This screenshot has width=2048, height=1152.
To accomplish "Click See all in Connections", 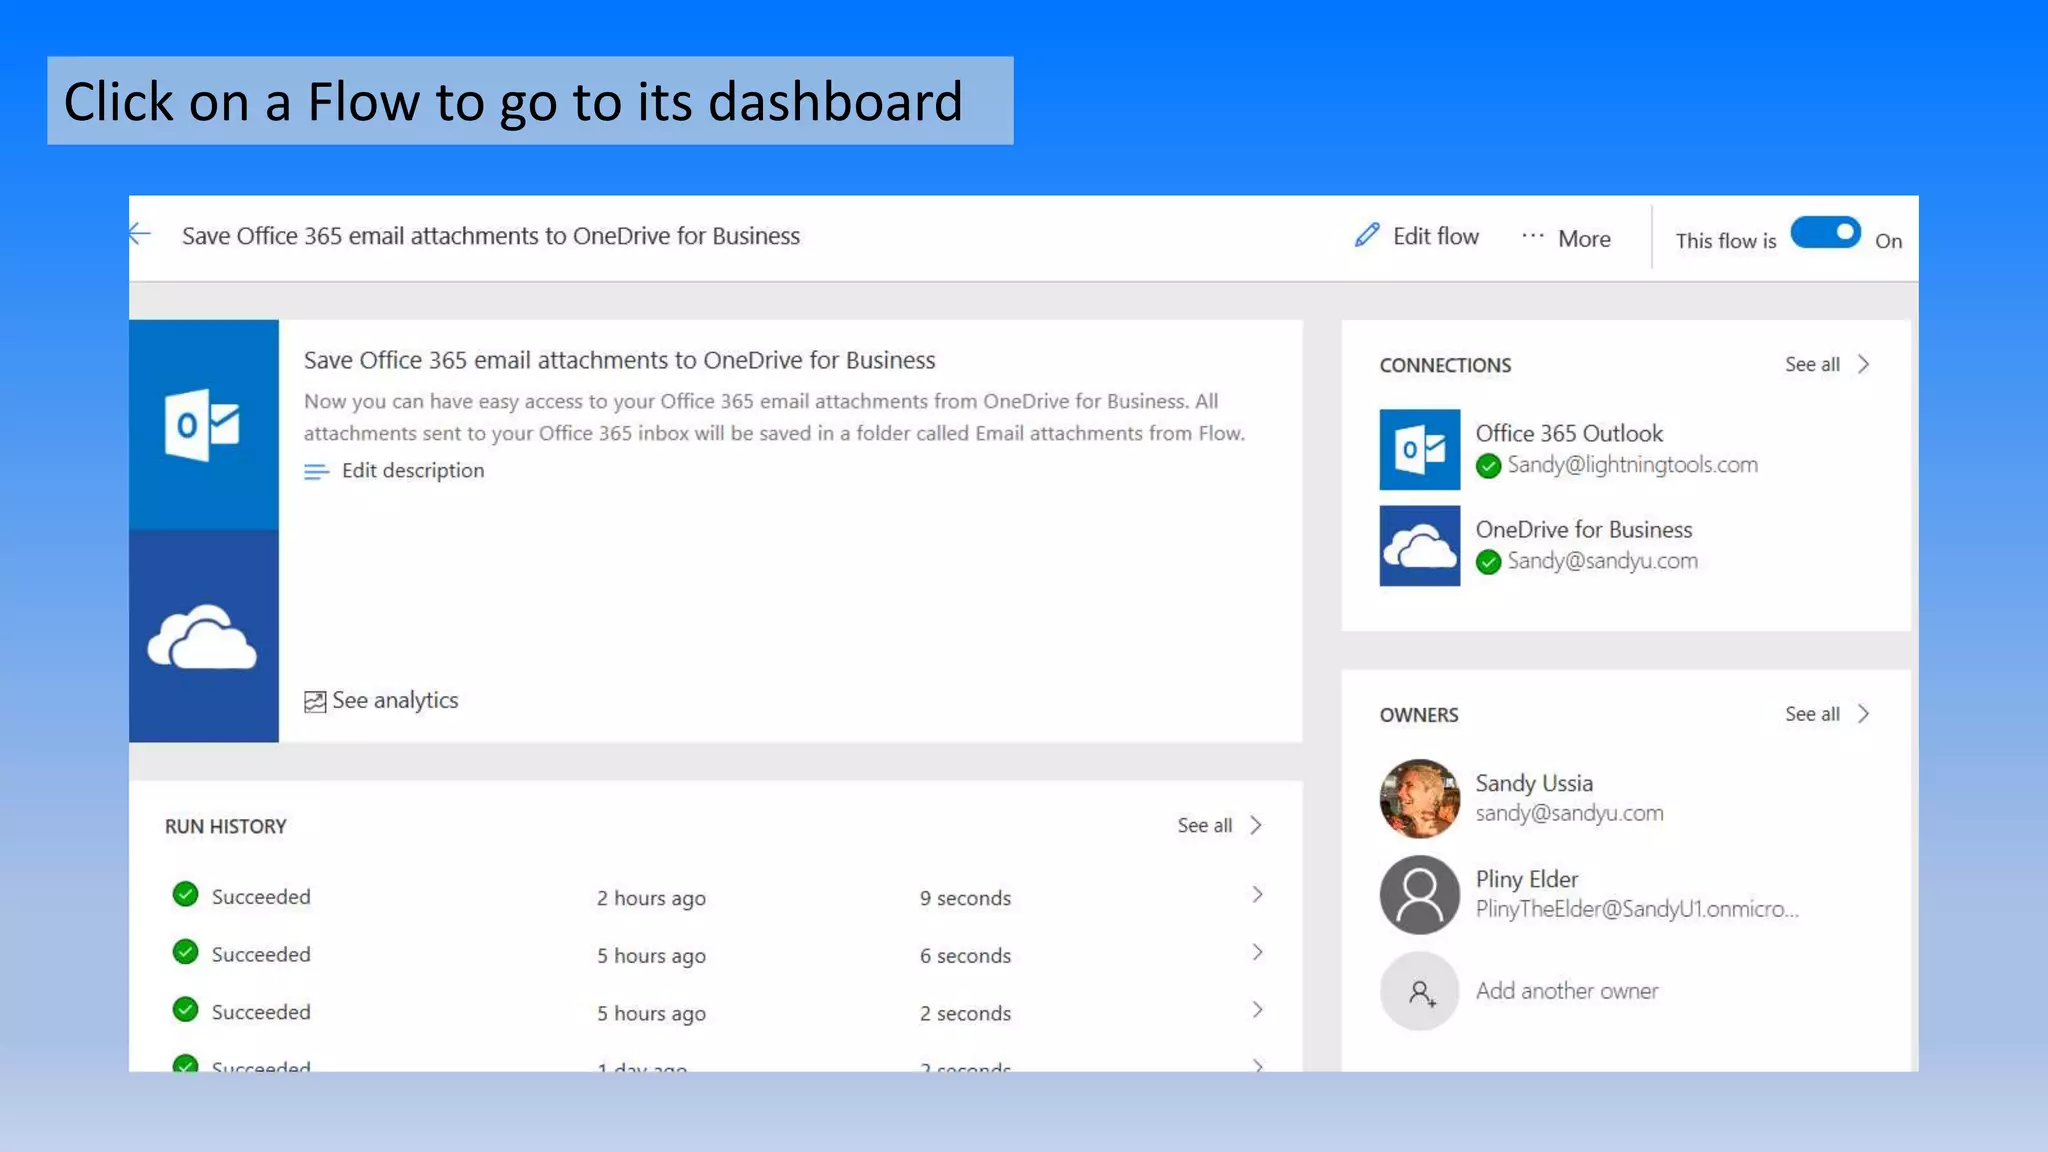I will pos(1812,364).
